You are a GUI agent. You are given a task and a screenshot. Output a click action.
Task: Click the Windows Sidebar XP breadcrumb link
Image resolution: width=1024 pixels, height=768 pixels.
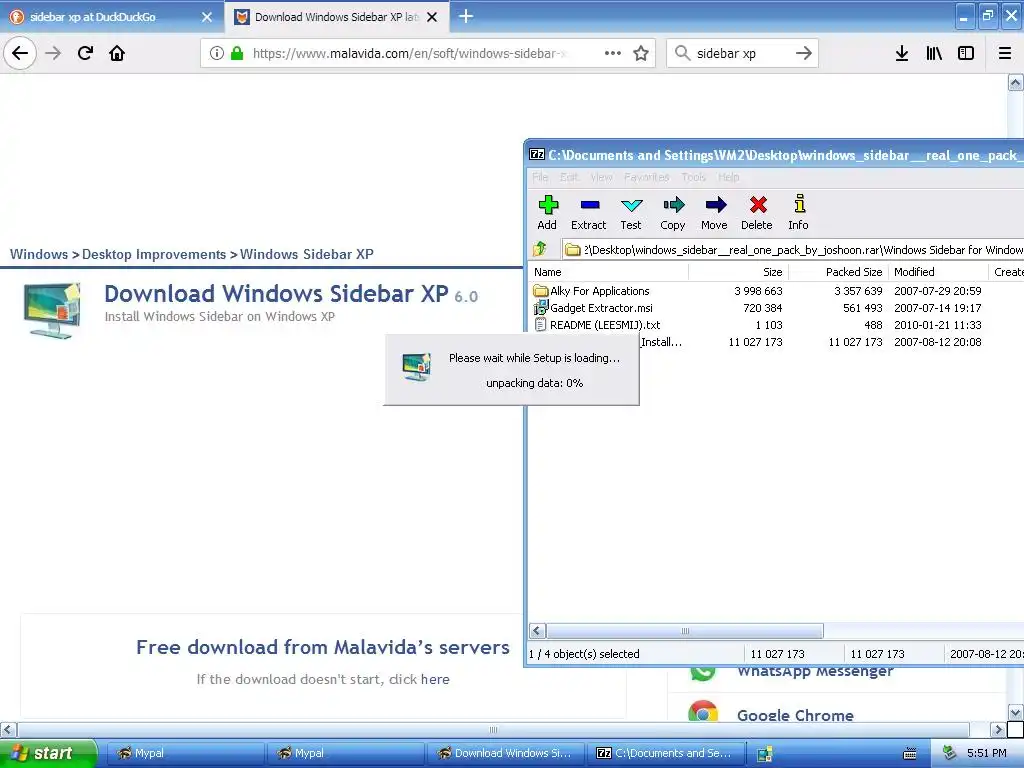pyautogui.click(x=307, y=254)
